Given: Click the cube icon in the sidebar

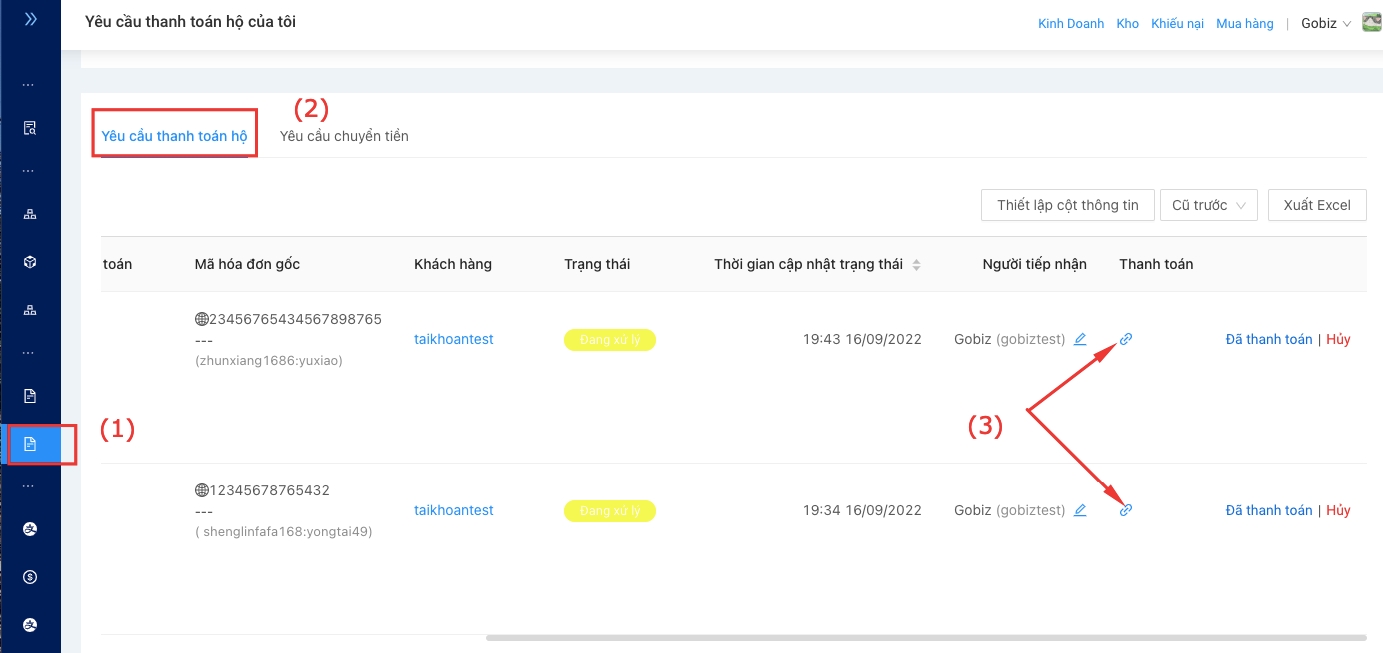Looking at the screenshot, I should click(x=30, y=262).
